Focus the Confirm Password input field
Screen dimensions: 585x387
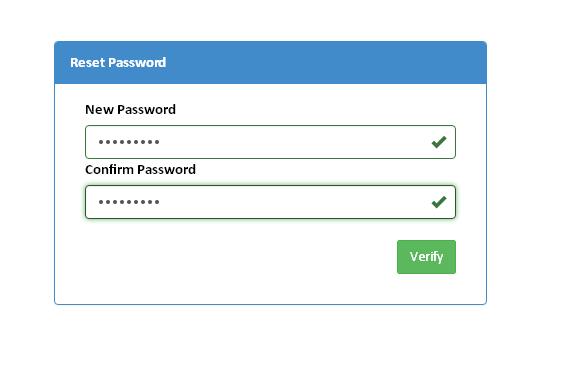270,202
